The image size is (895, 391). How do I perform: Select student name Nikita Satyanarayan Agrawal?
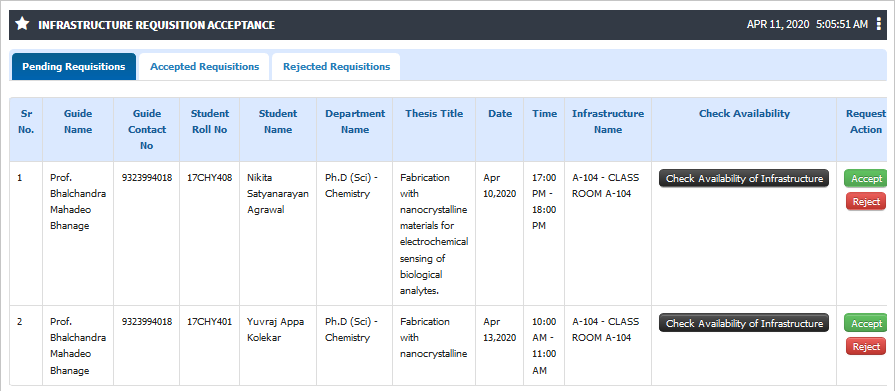pos(277,194)
